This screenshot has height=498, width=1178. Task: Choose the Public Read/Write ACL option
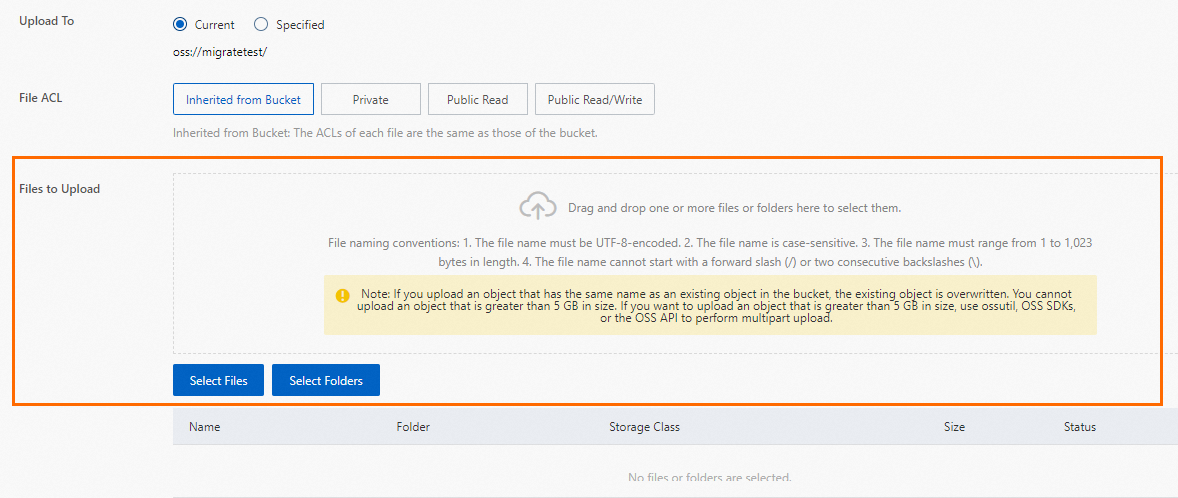click(x=595, y=99)
